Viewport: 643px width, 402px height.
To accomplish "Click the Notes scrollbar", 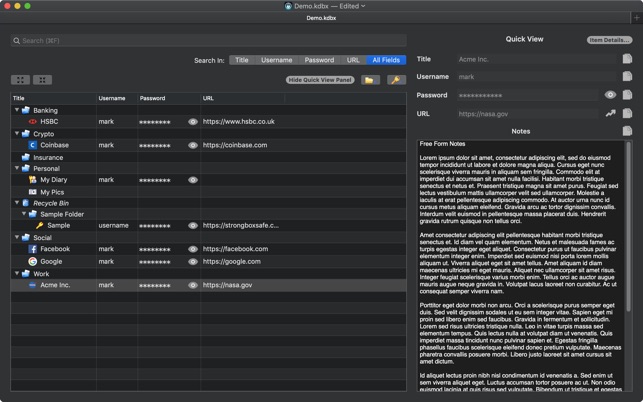I will coord(628,226).
